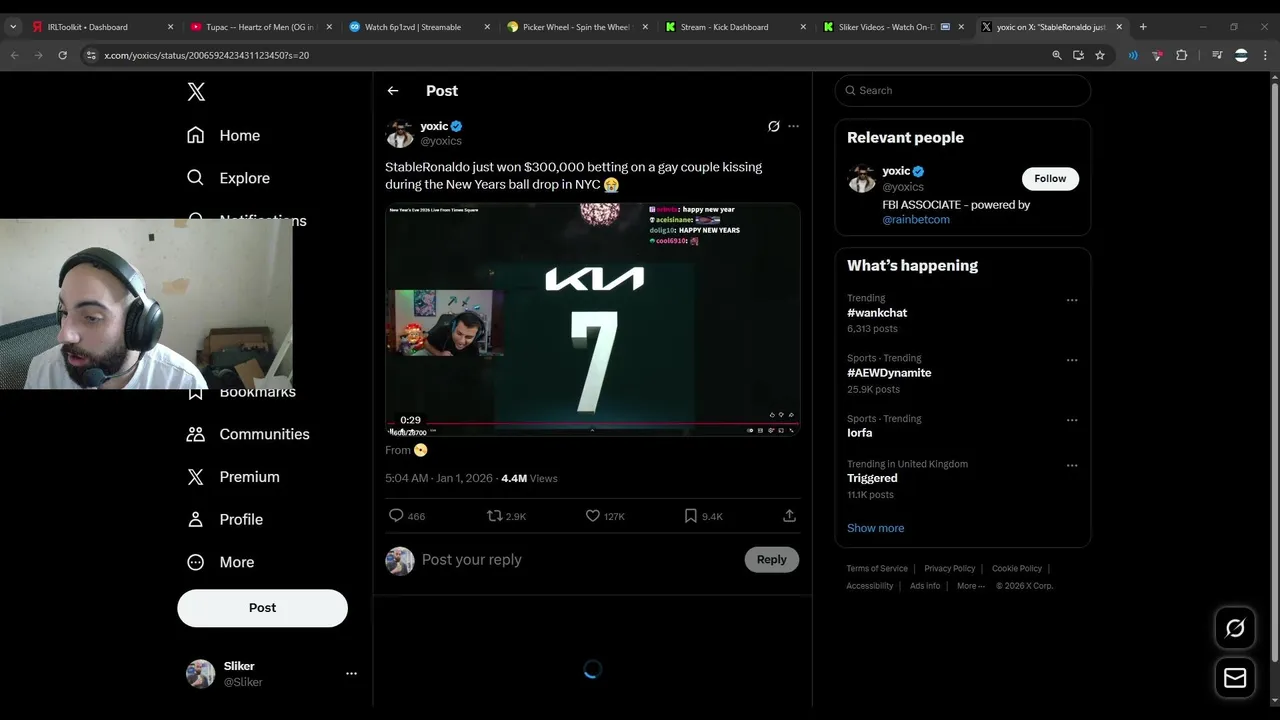The image size is (1280, 720).
Task: Switch to the Tupac Heartz of Men tab
Action: click(260, 27)
